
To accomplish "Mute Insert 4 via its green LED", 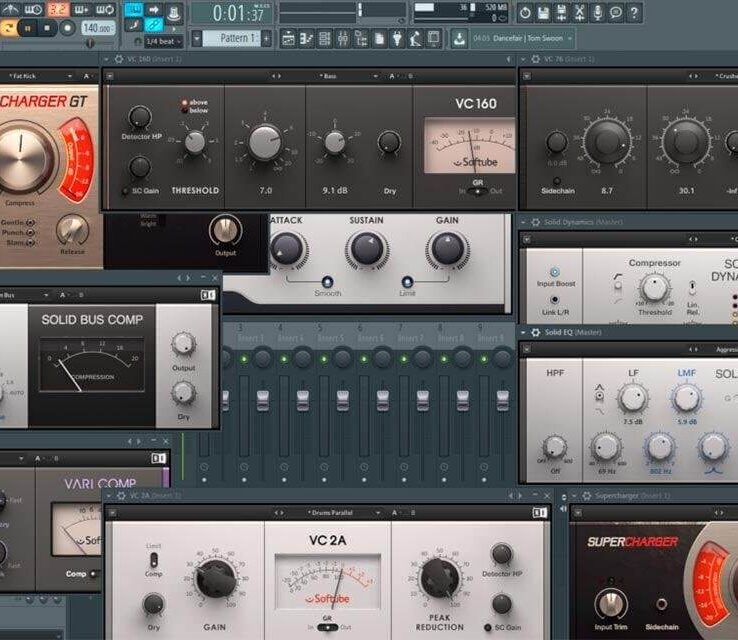I will [x=284, y=359].
